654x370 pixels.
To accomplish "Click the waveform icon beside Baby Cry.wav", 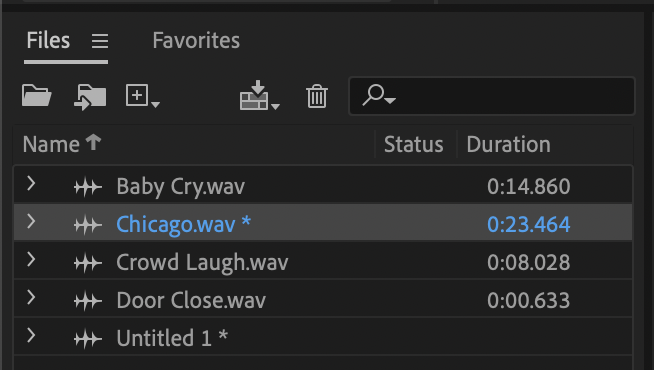I will click(88, 187).
